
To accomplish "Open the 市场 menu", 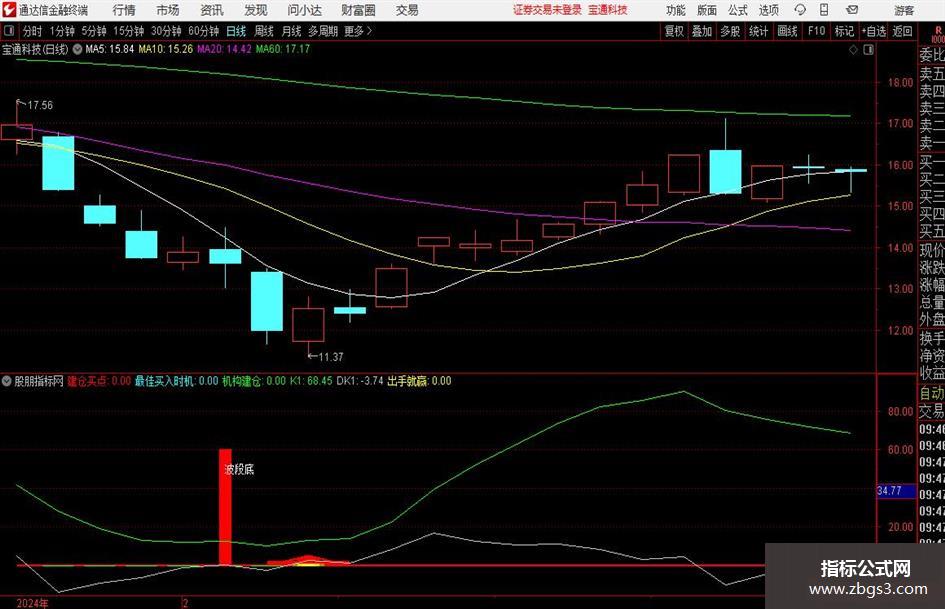I will (x=168, y=10).
